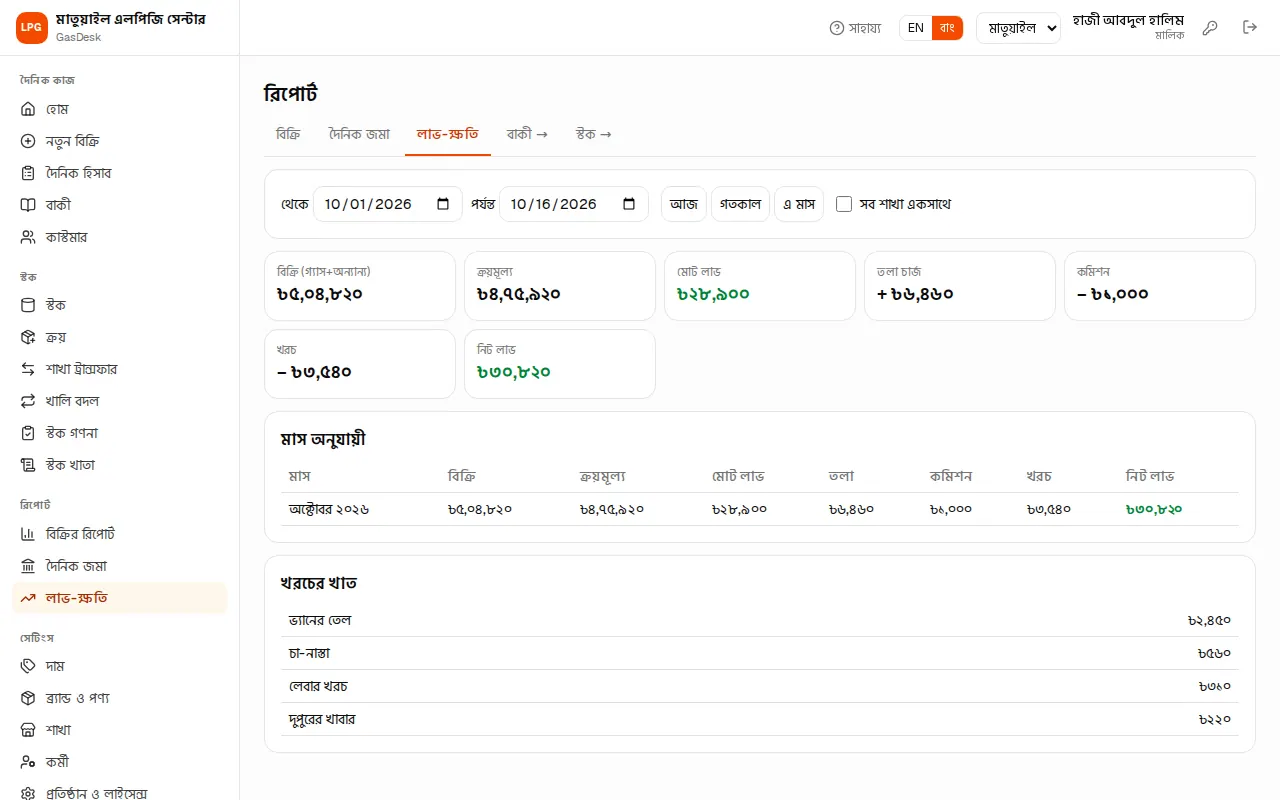Click the logout icon in the header
The image size is (1280, 800).
[x=1250, y=28]
